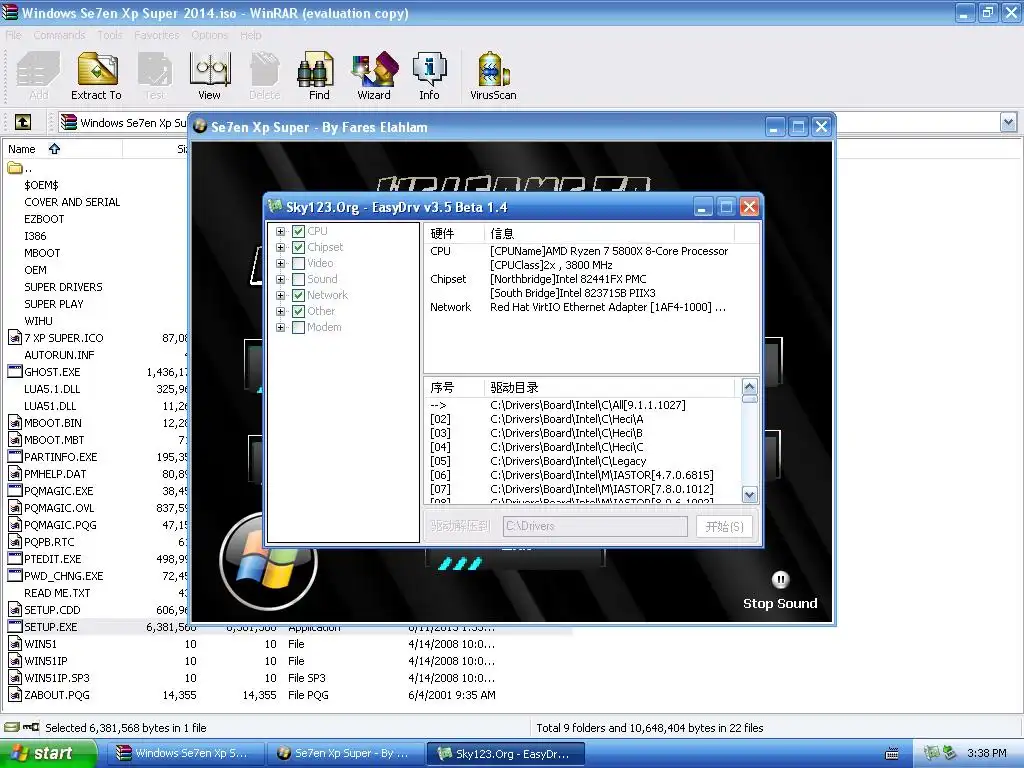Click the C:\Drivers extract path field
This screenshot has width=1024, height=768.
click(x=595, y=526)
